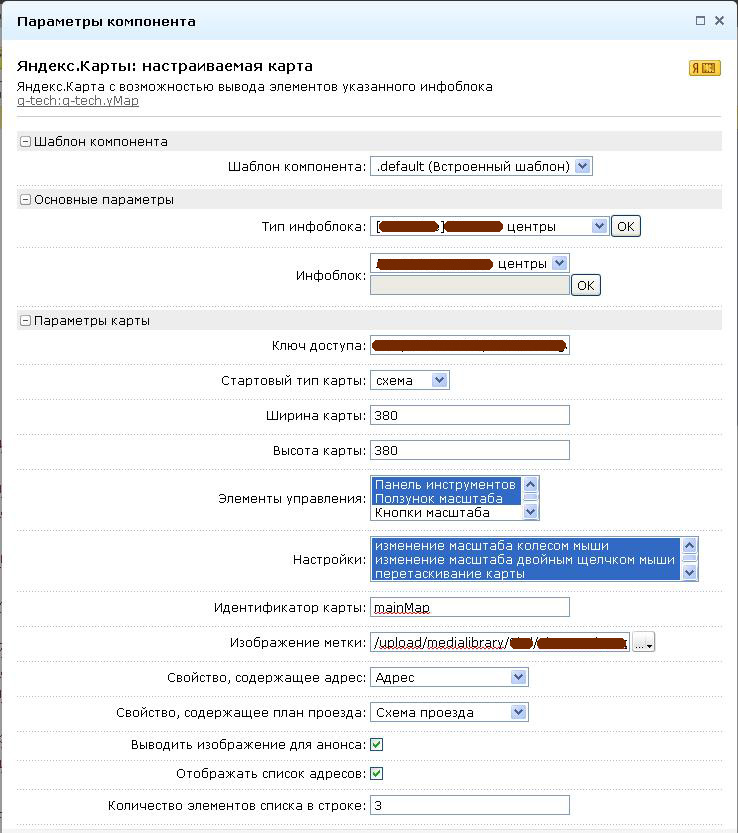Image resolution: width=738 pixels, height=833 pixels.
Task: Click OK next to Инфоблок field
Action: click(x=586, y=285)
